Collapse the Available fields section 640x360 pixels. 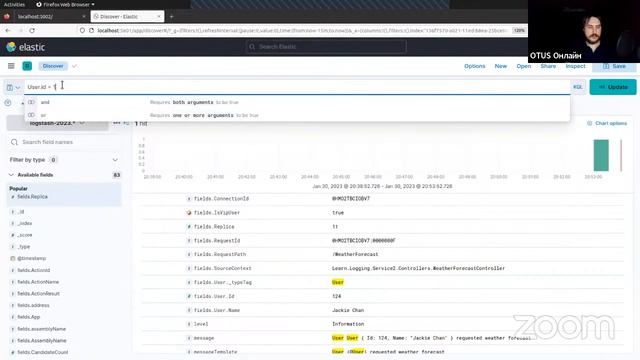(11, 175)
